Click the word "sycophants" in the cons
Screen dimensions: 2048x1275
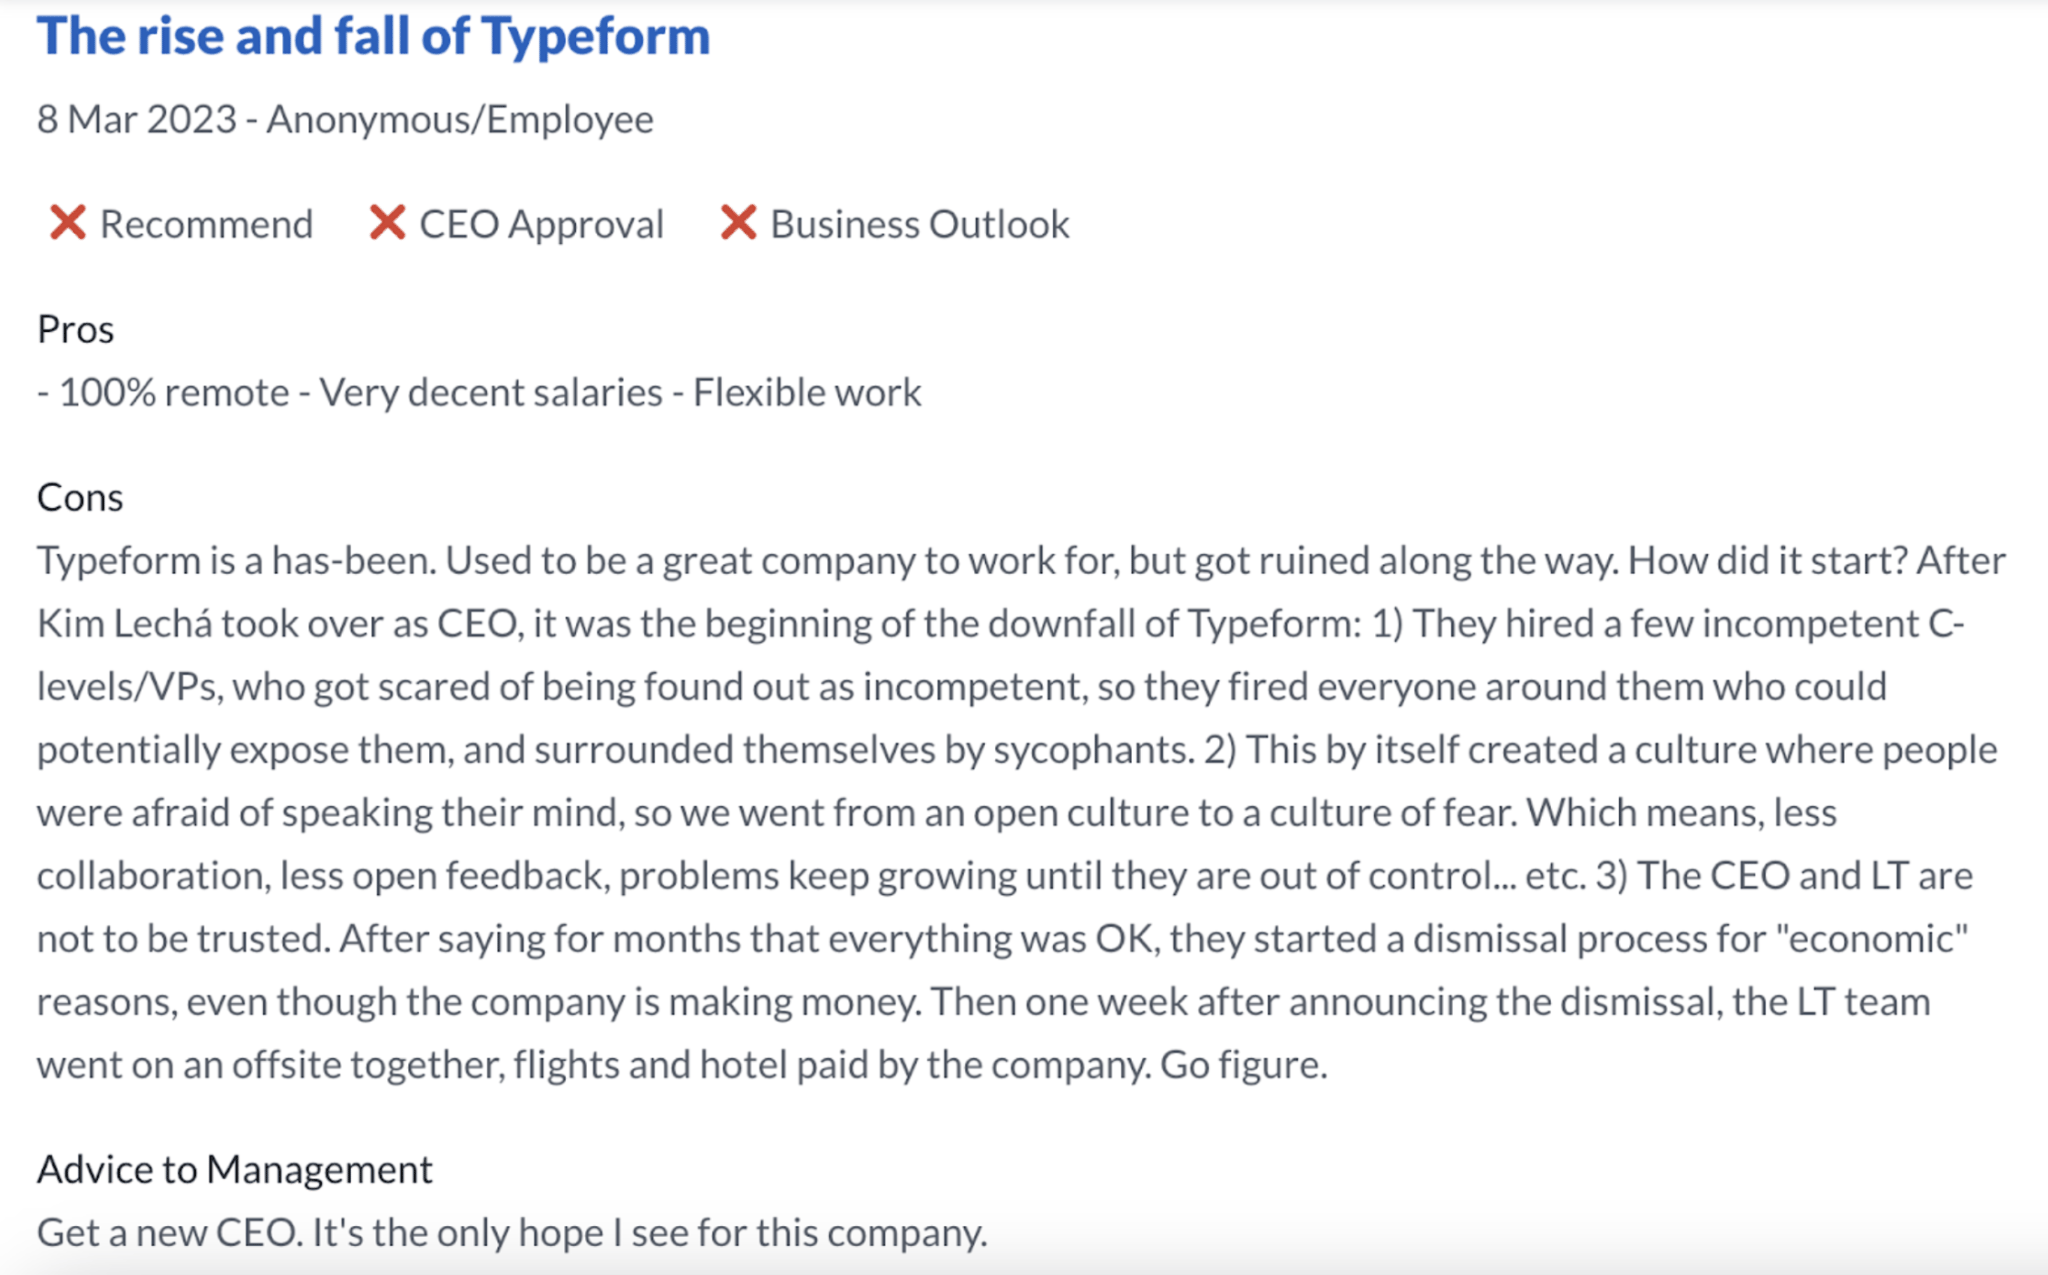1093,750
